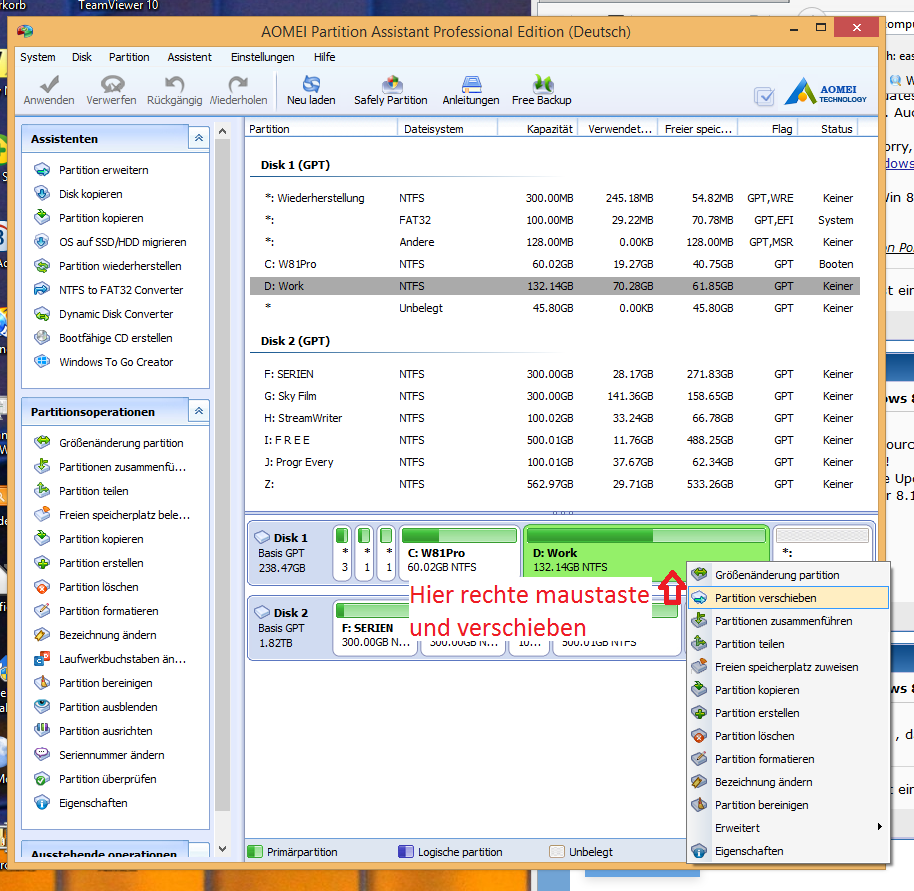
Task: Select C: W81Pro block in Disk 1 map
Action: point(459,554)
